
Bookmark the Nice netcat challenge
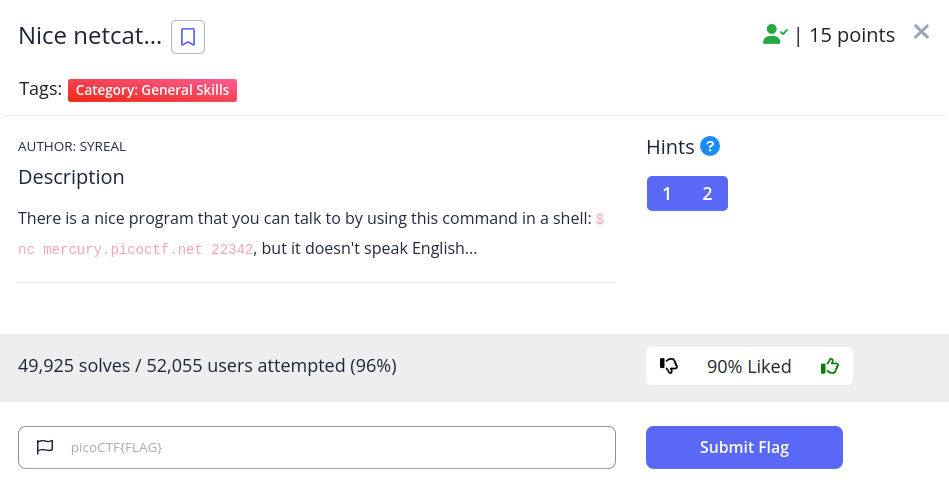pyautogui.click(x=187, y=38)
